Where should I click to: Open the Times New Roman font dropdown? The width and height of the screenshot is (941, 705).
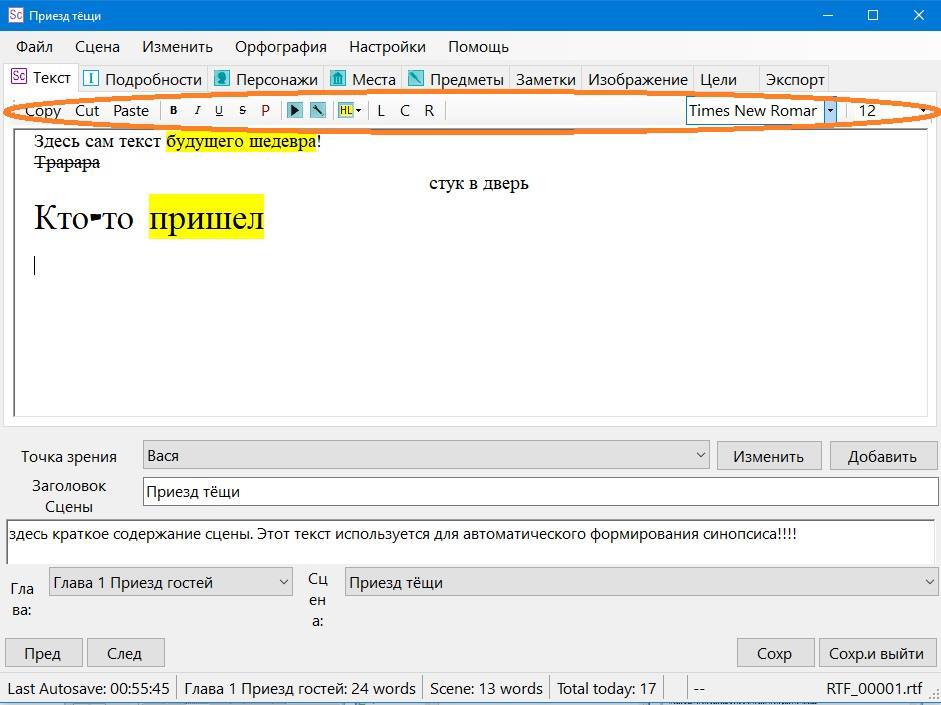point(830,111)
